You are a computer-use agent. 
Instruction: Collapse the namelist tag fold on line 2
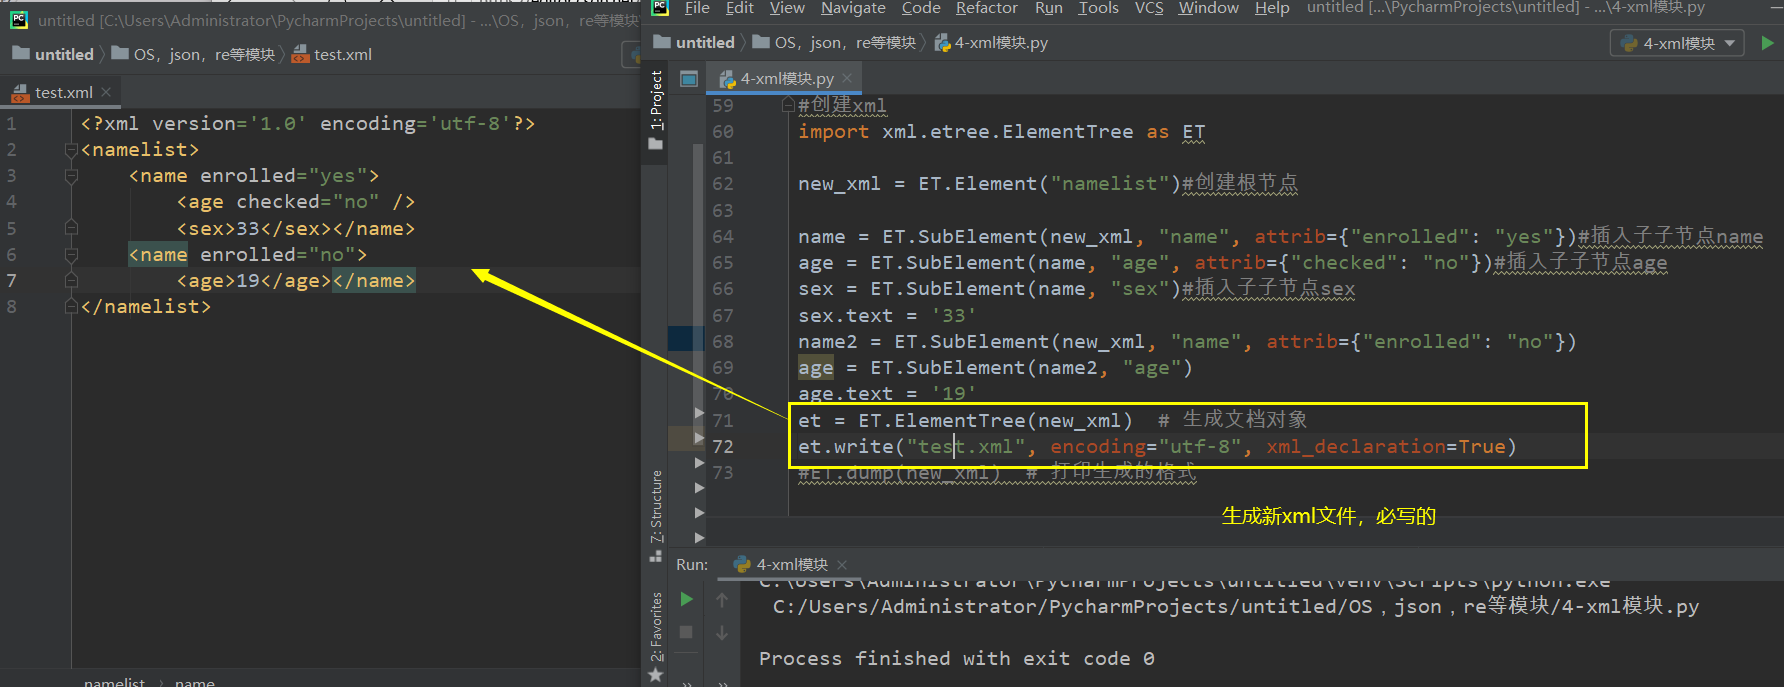pos(71,150)
